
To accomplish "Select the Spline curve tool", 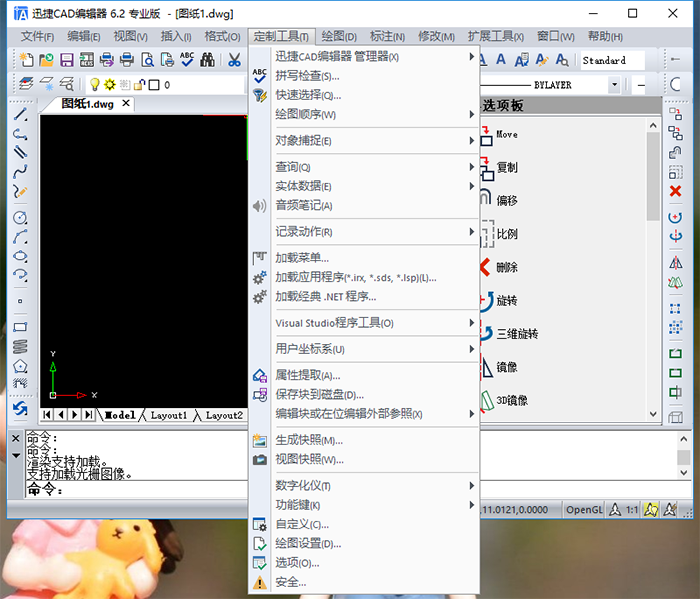I will coord(20,171).
